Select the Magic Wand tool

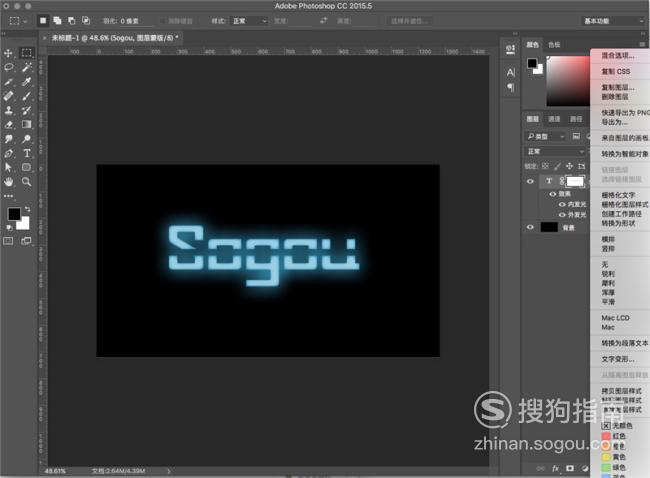[27, 67]
